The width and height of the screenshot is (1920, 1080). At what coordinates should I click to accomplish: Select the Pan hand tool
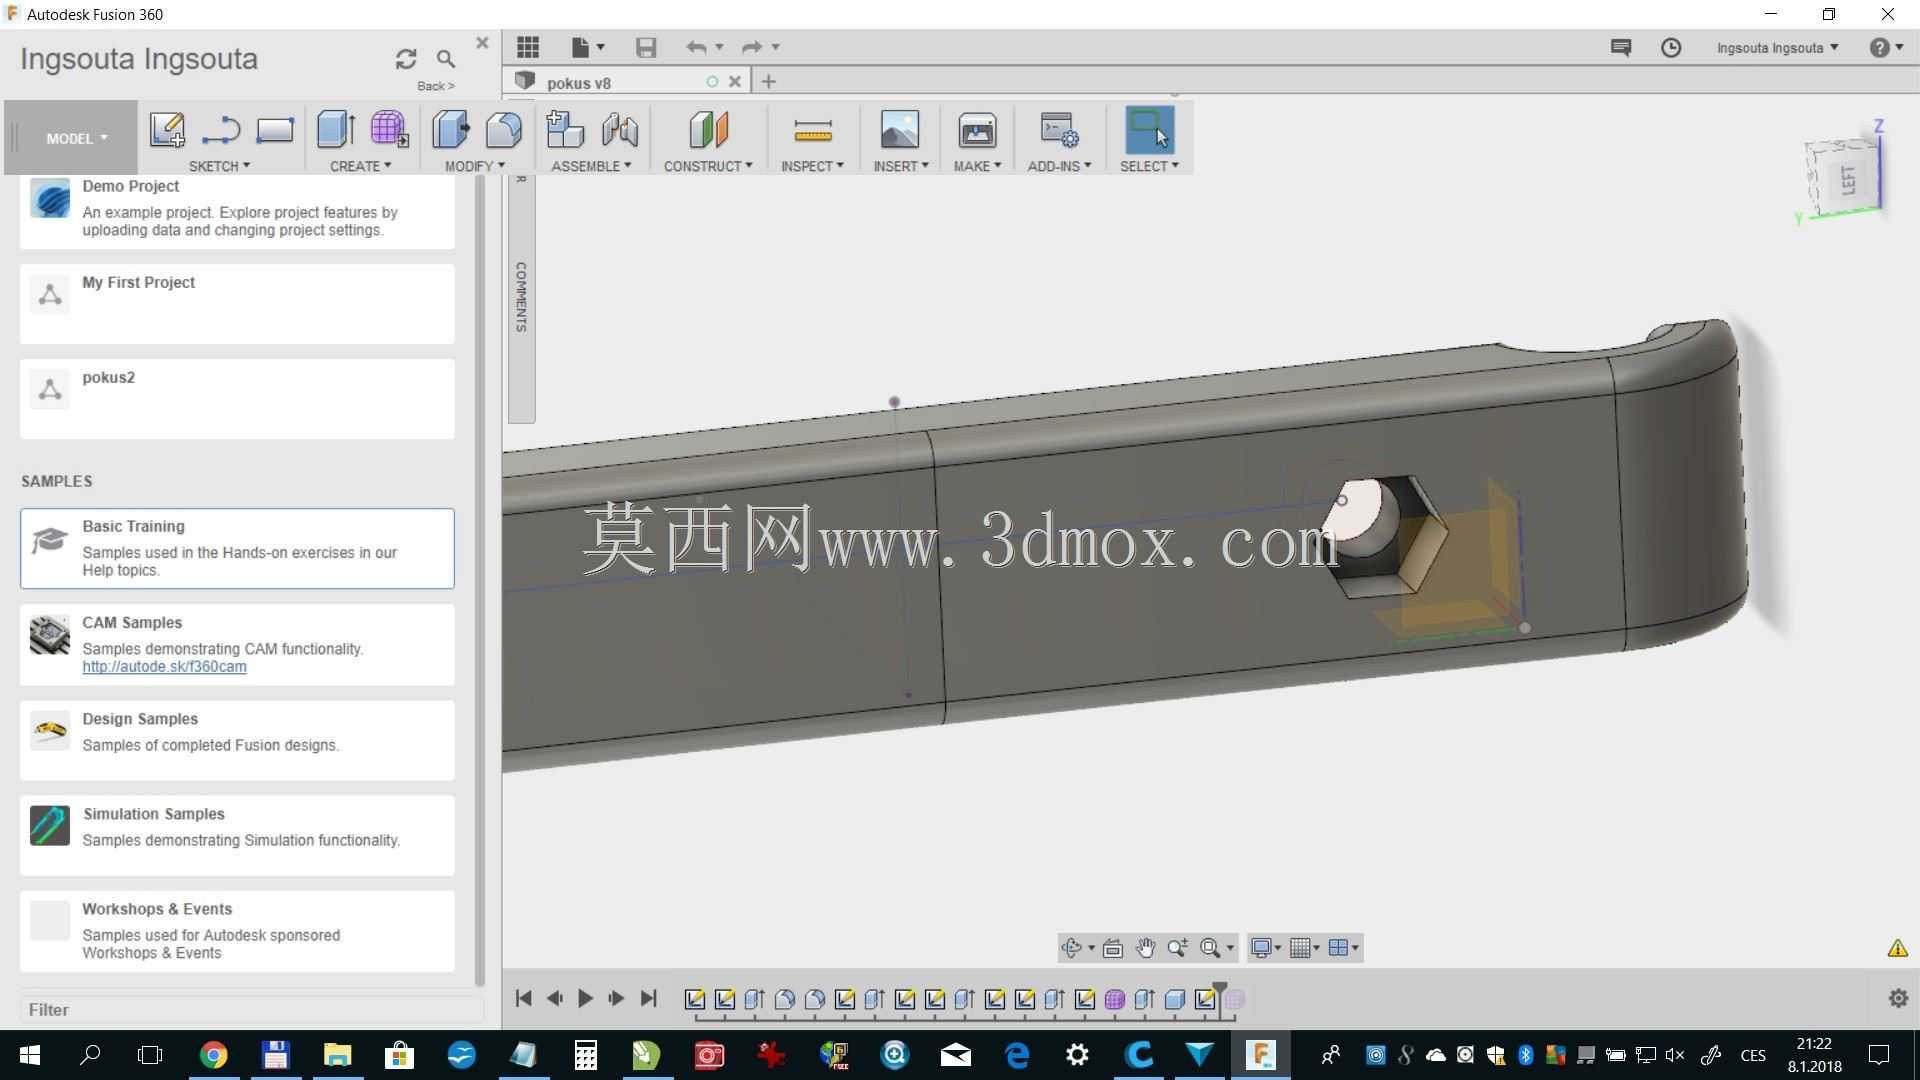coord(1145,948)
